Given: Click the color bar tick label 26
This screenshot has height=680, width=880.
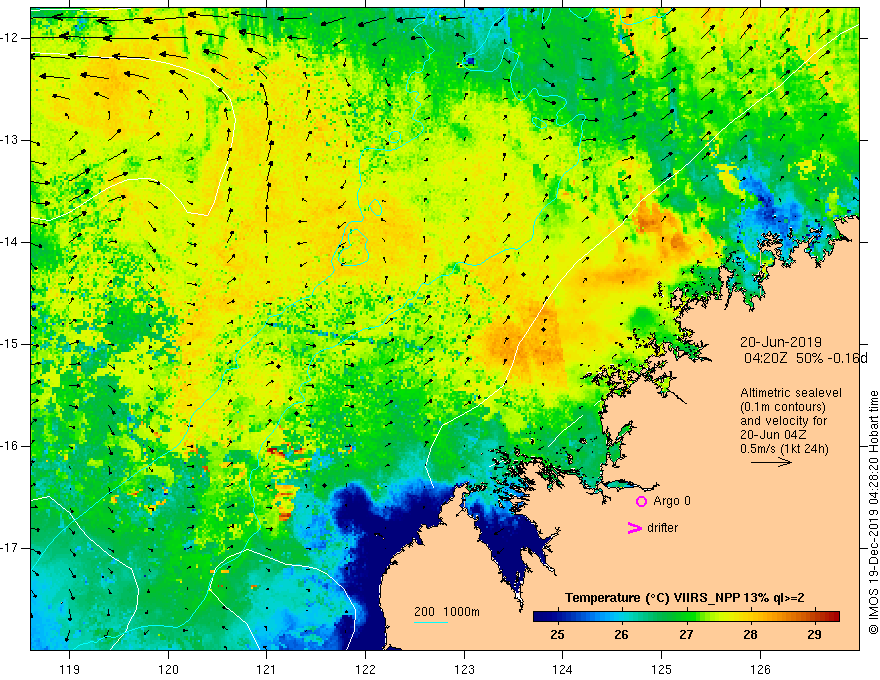Looking at the screenshot, I should pyautogui.click(x=621, y=635).
